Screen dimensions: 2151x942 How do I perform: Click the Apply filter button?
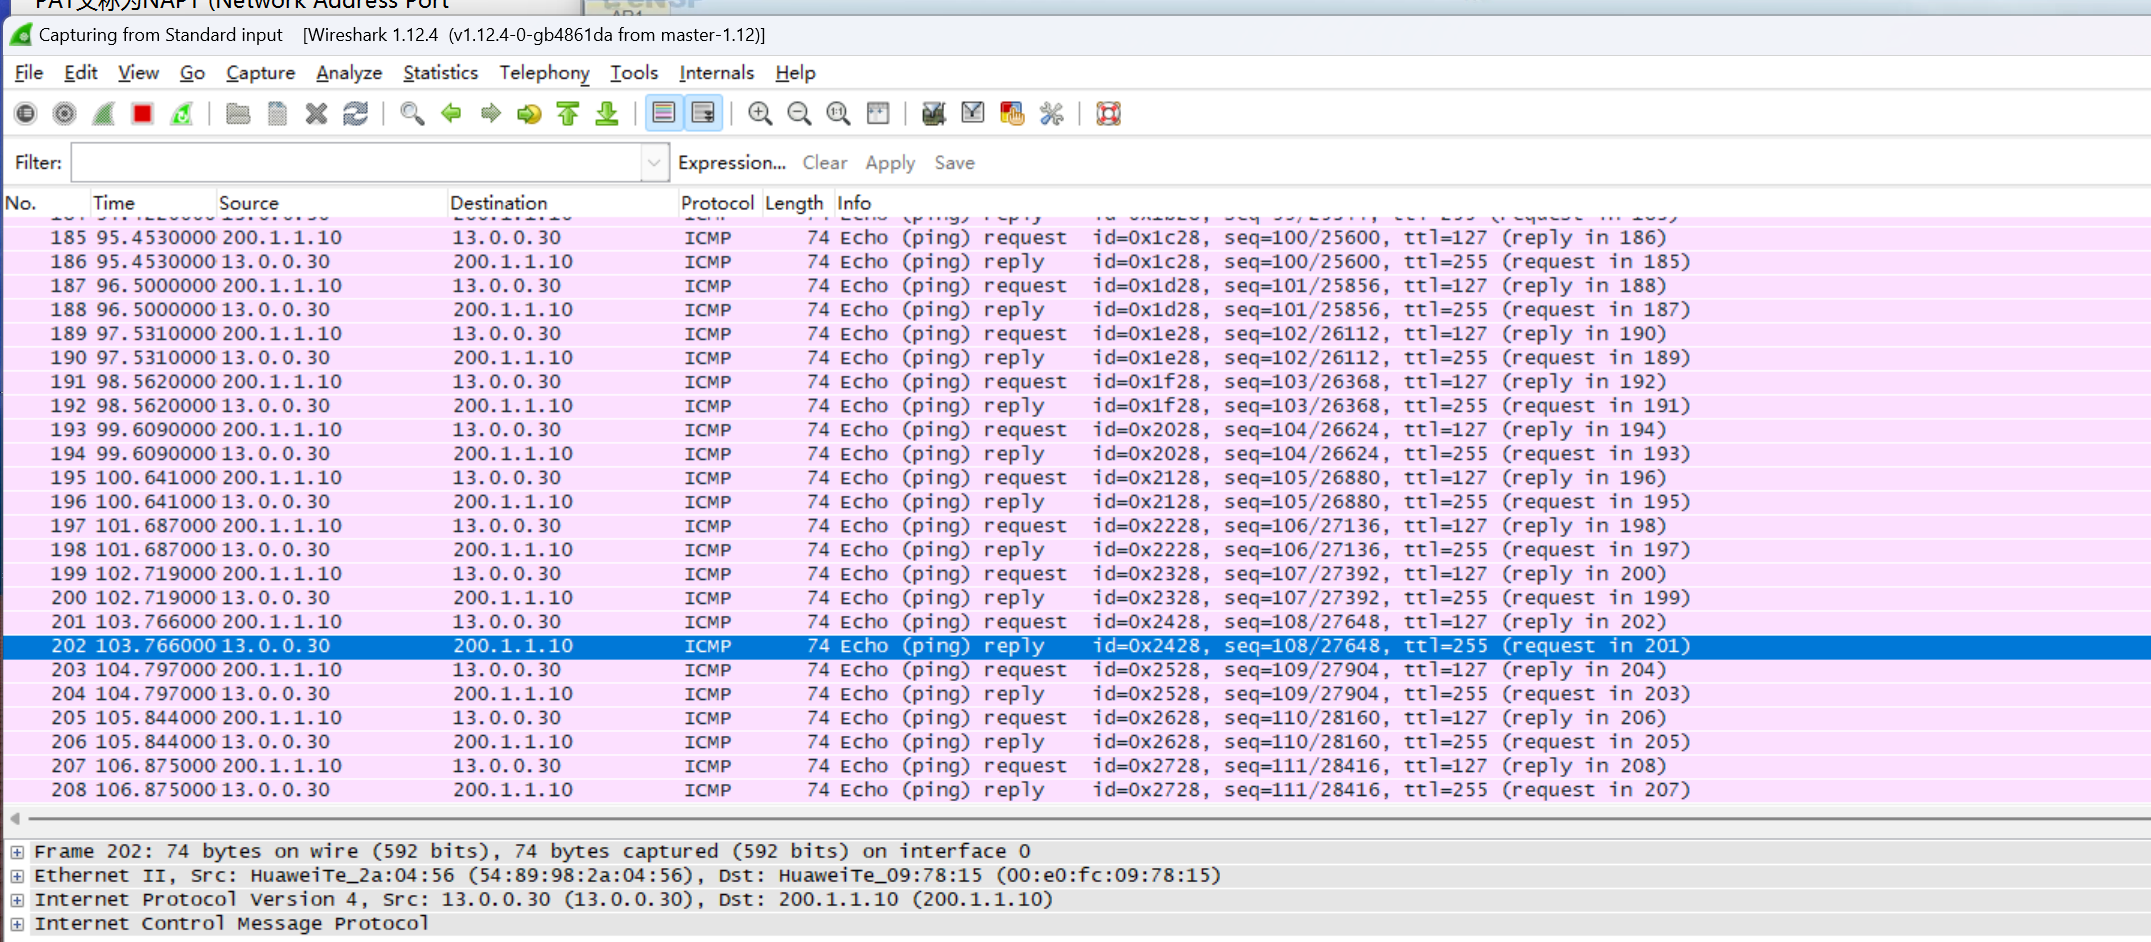[890, 163]
